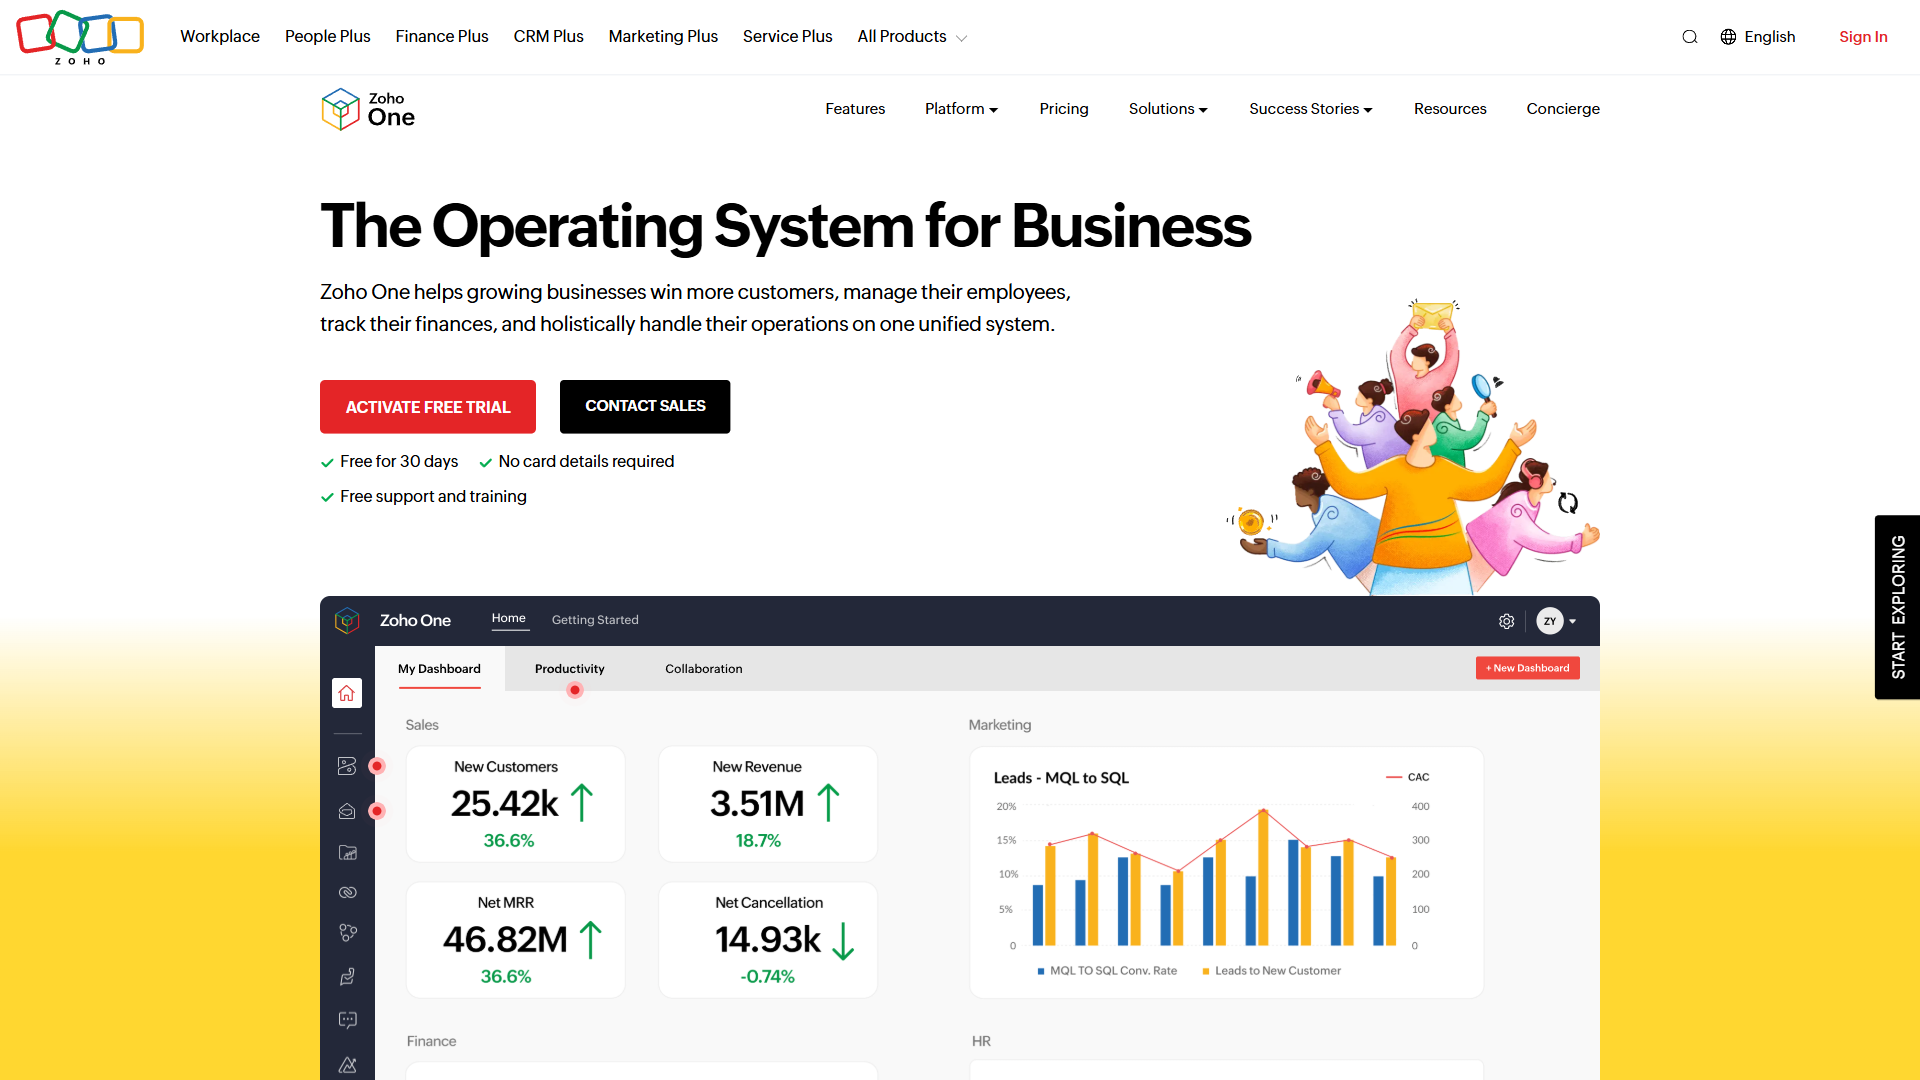Image resolution: width=1920 pixels, height=1080 pixels.
Task: Click red hotspot beside mail sidebar icon
Action: 377,811
